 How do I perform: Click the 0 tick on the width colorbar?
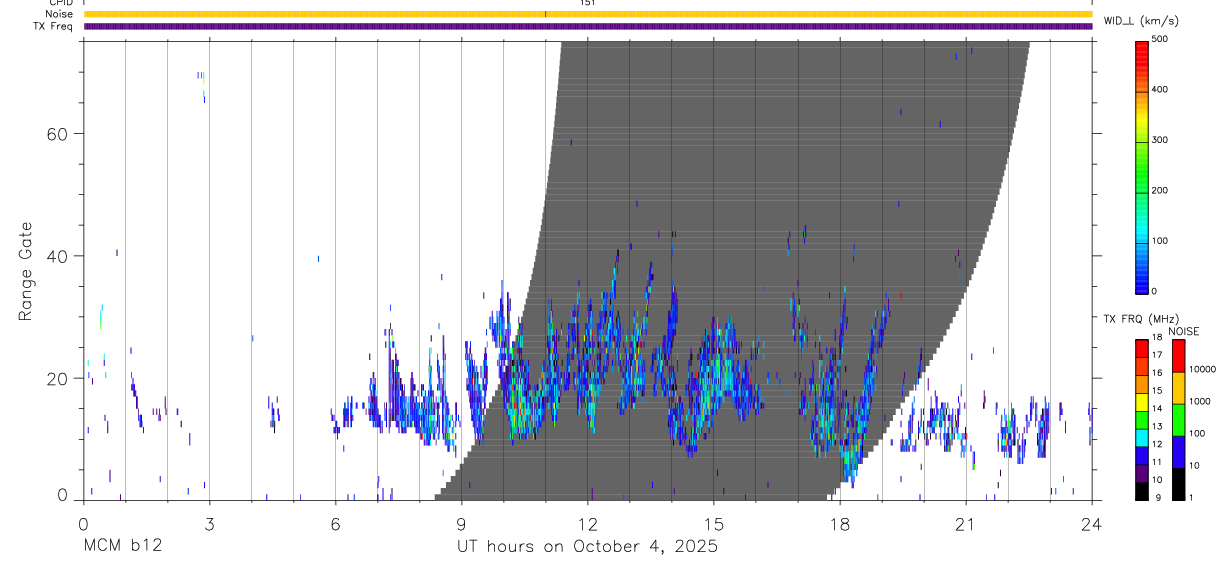pyautogui.click(x=1156, y=291)
